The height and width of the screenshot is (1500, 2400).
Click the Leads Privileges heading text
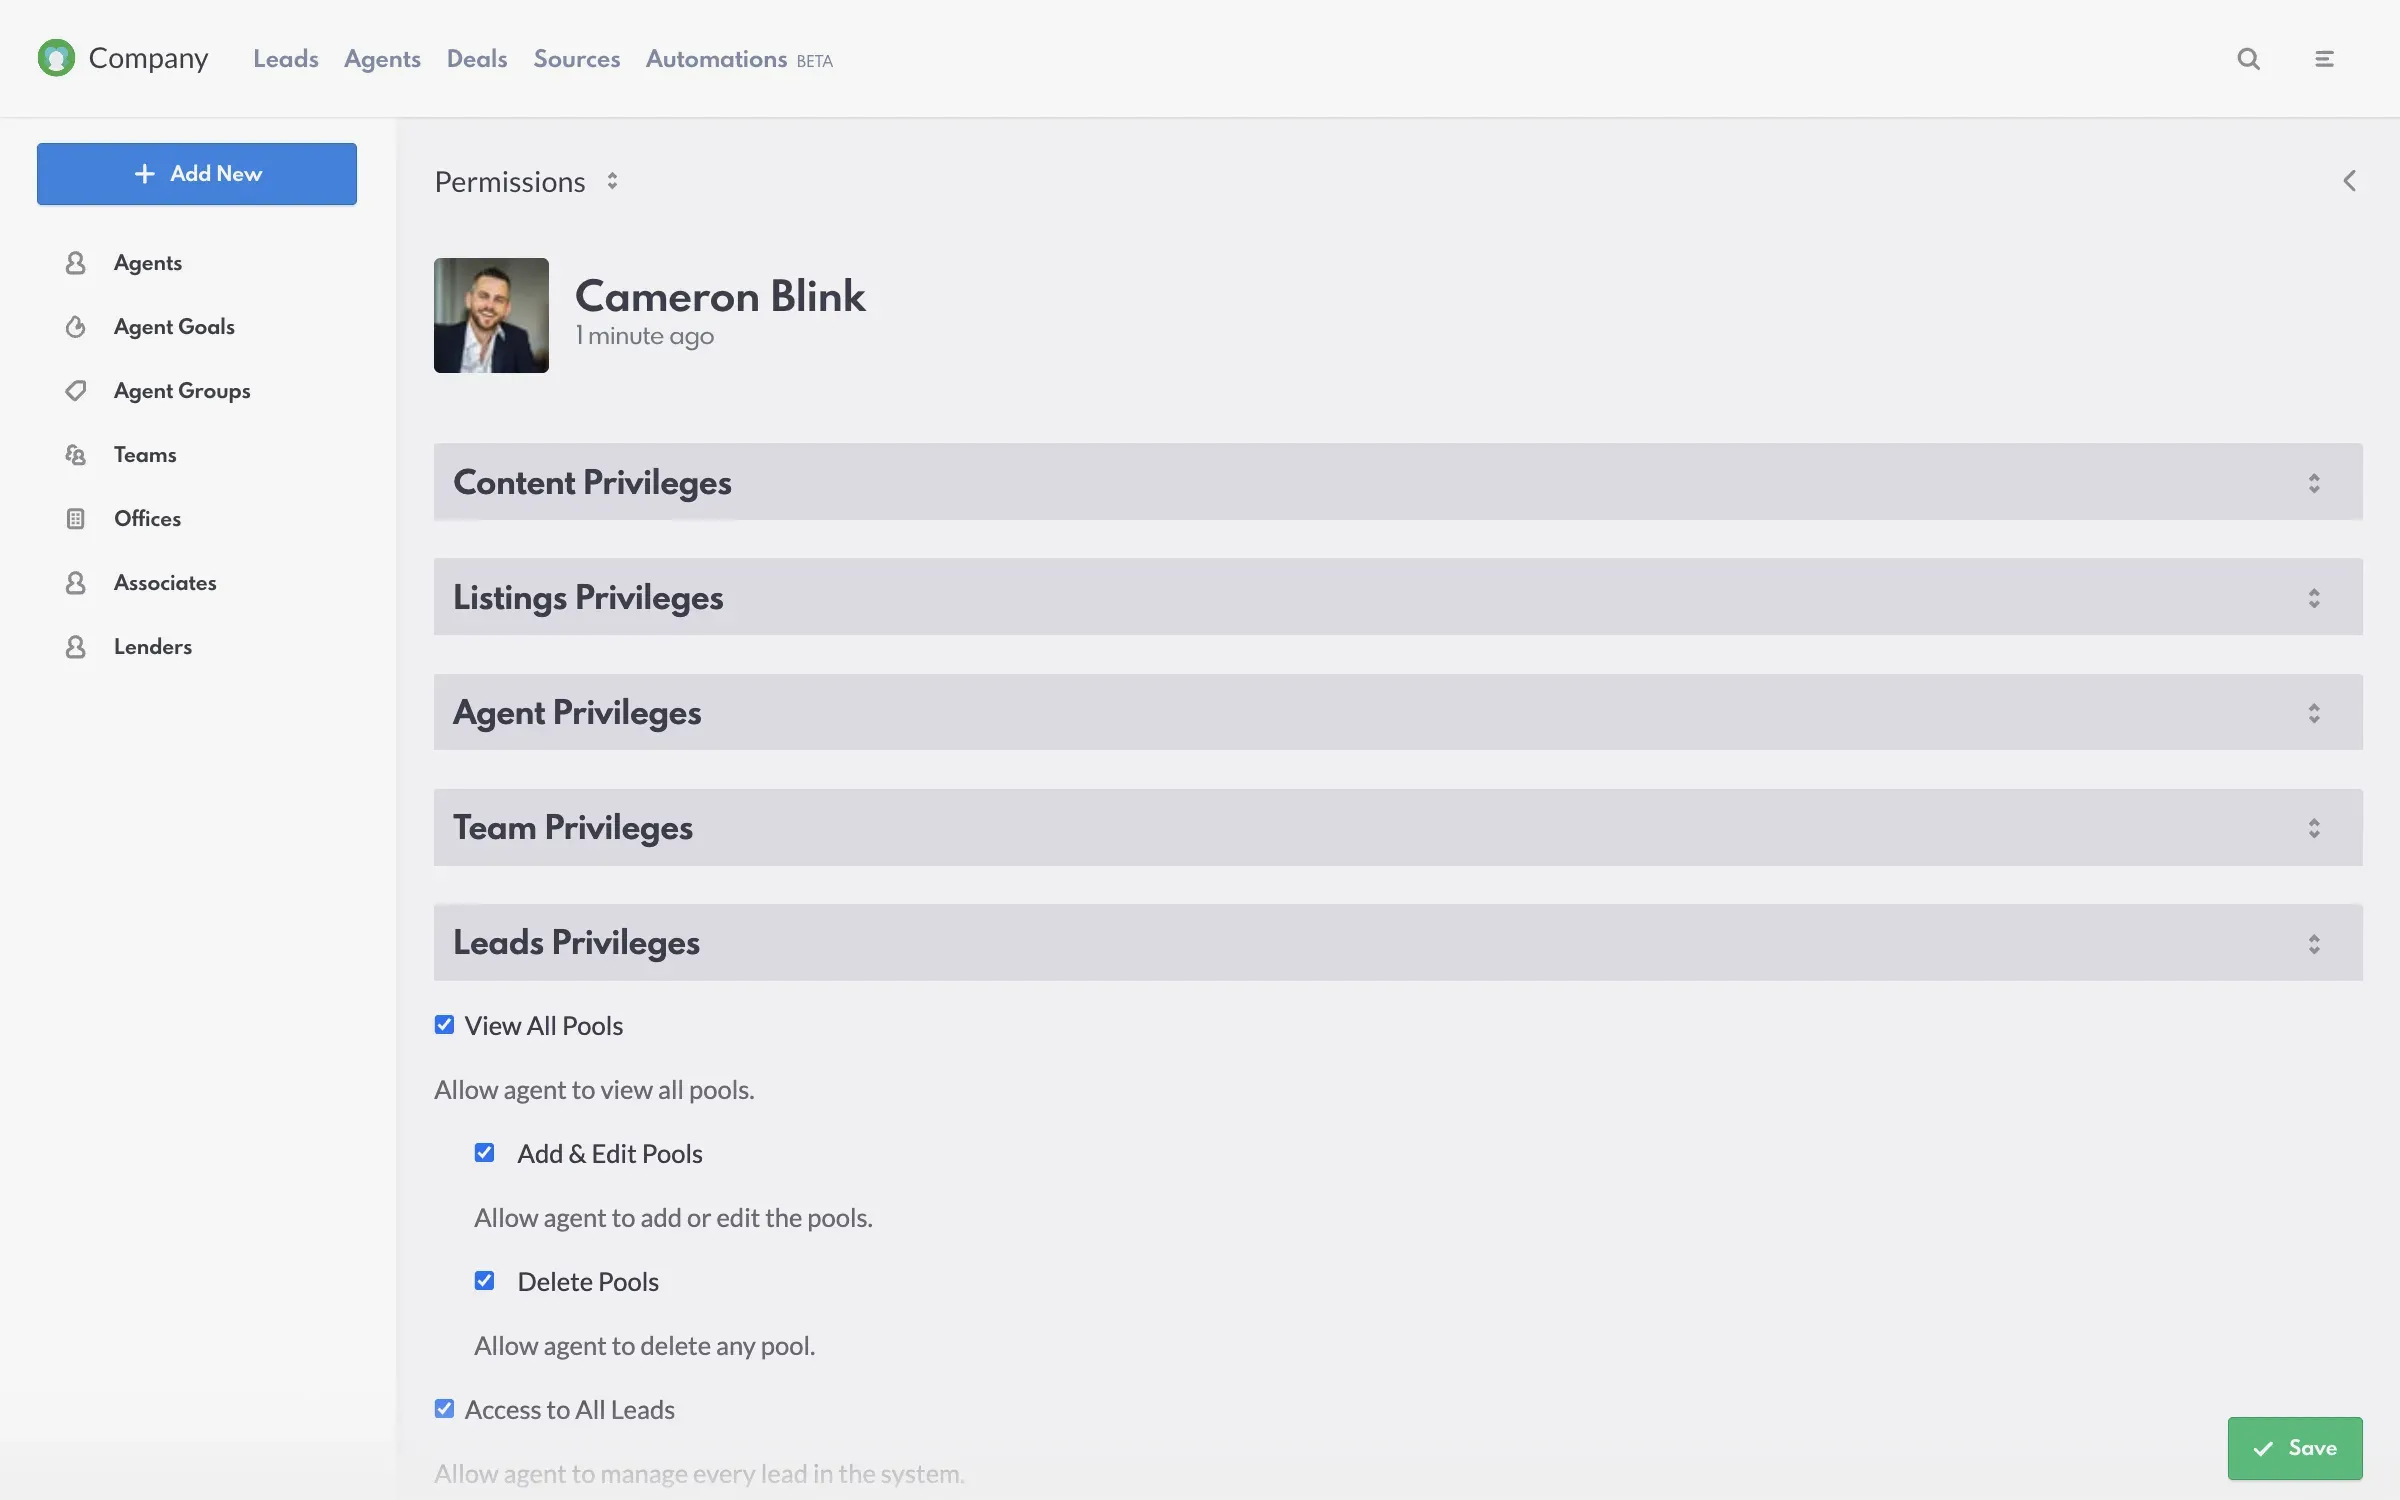[x=576, y=942]
